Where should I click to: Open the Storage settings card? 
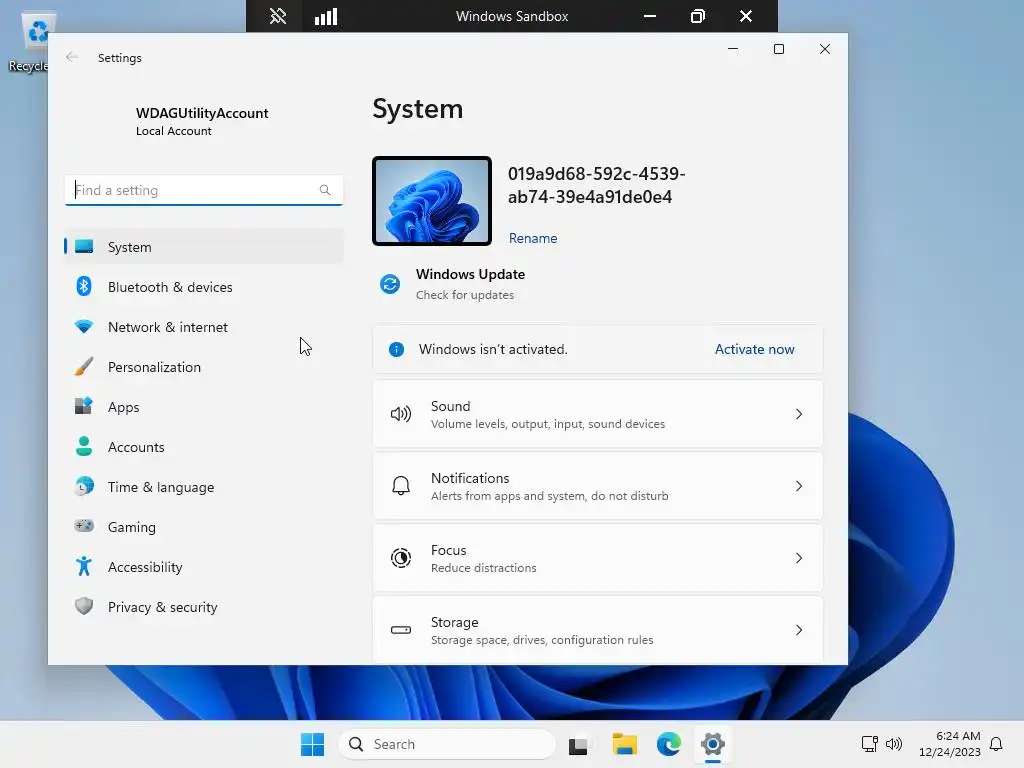pos(598,630)
